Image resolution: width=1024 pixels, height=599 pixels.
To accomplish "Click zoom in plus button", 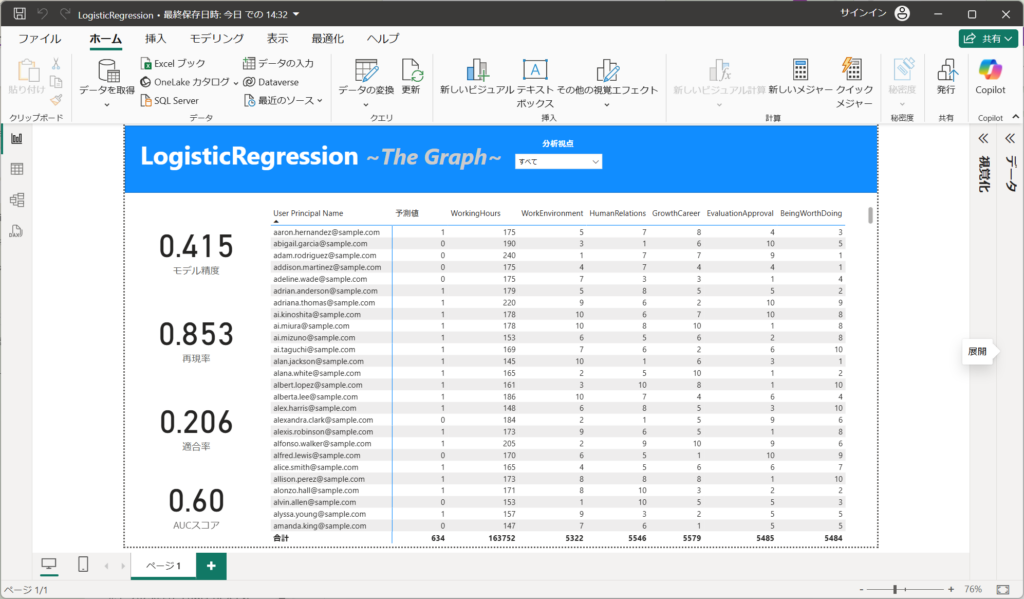I will coord(951,589).
